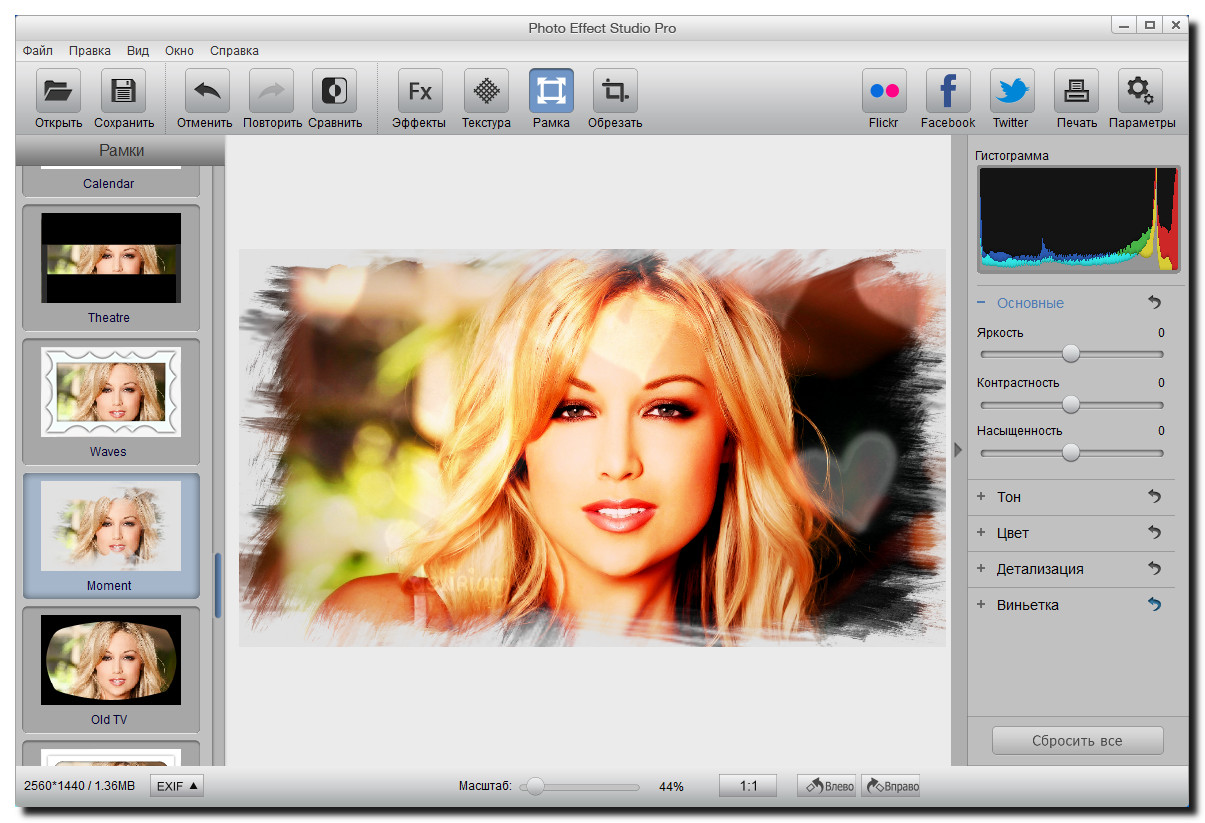1205x823 pixels.
Task: Select the Рамка frame tool
Action: click(x=551, y=92)
